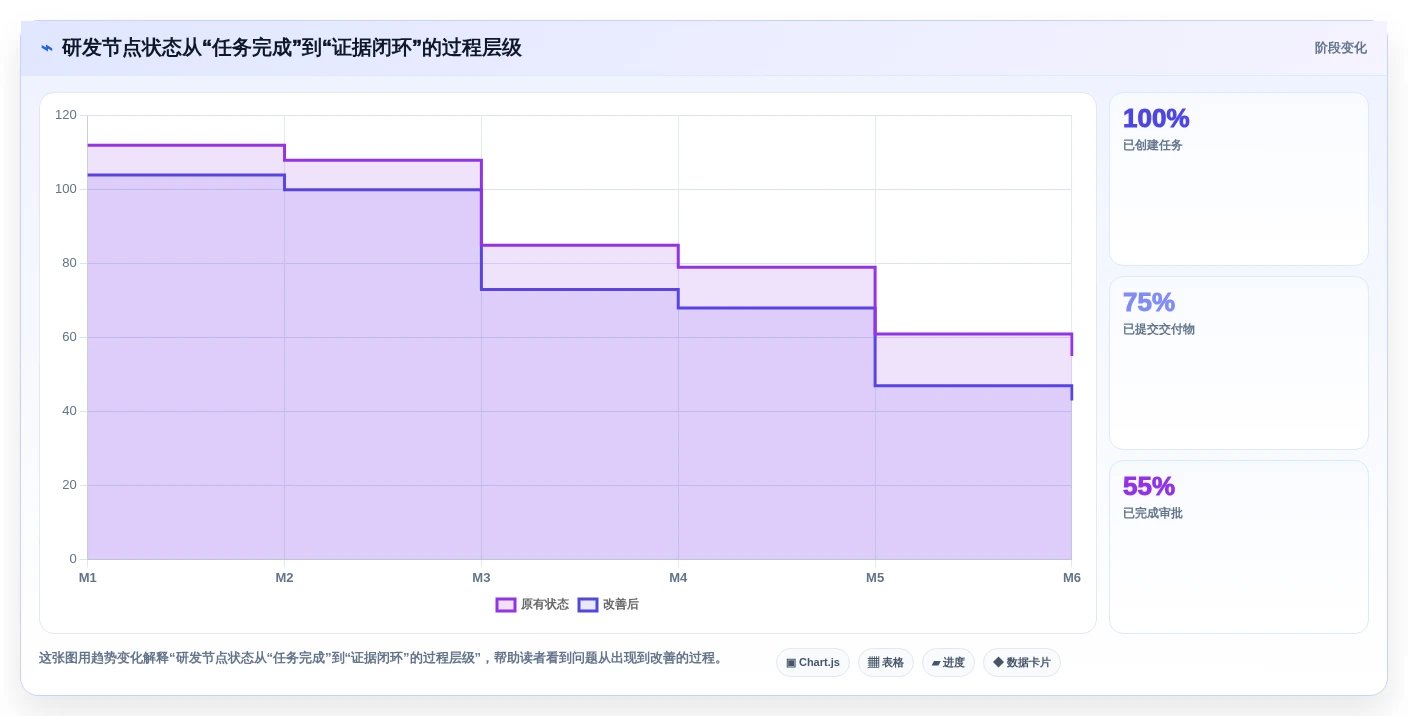Screen dimensions: 1408x716
Task: Click the 80 y-axis value
Action: 69,263
